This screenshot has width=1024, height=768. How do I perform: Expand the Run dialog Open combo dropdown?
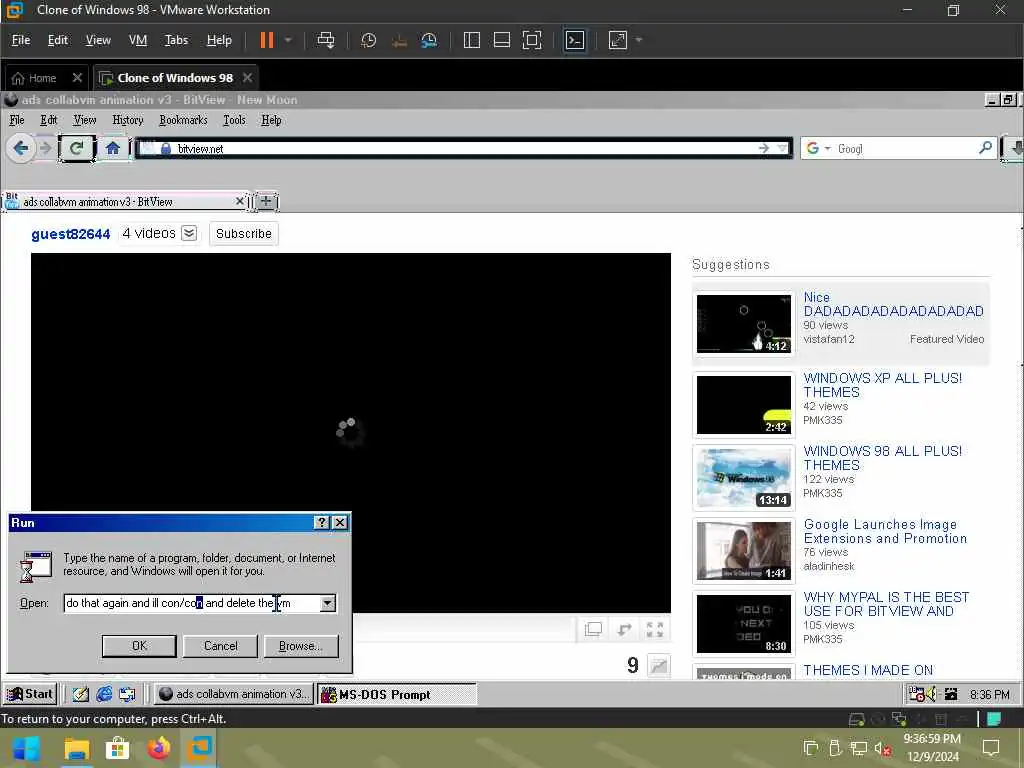(x=328, y=603)
